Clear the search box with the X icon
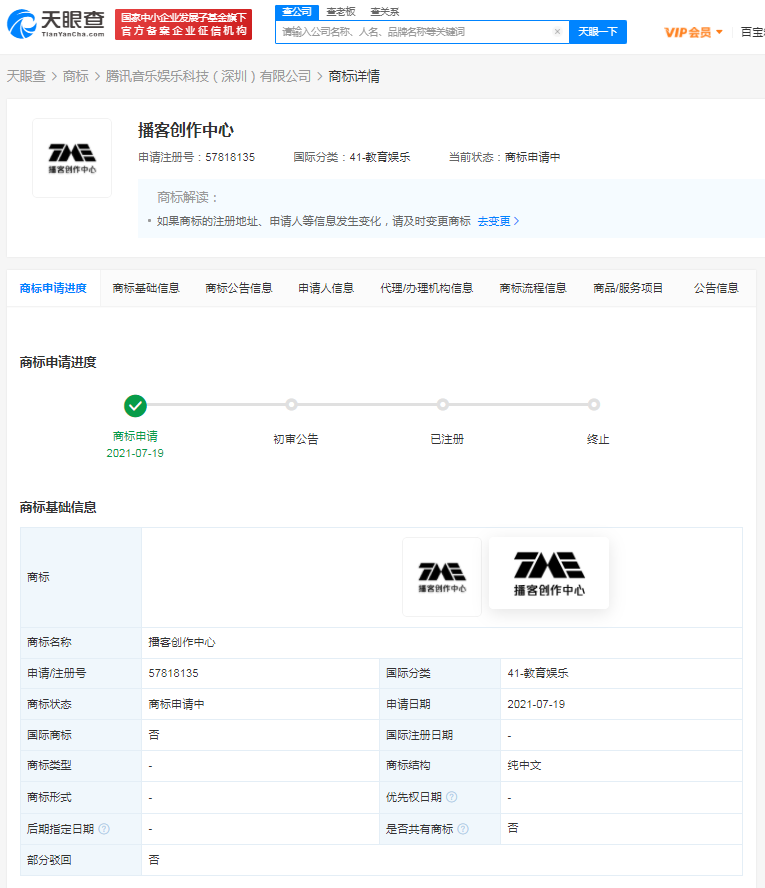Screen dimensions: 765x888 (557, 32)
